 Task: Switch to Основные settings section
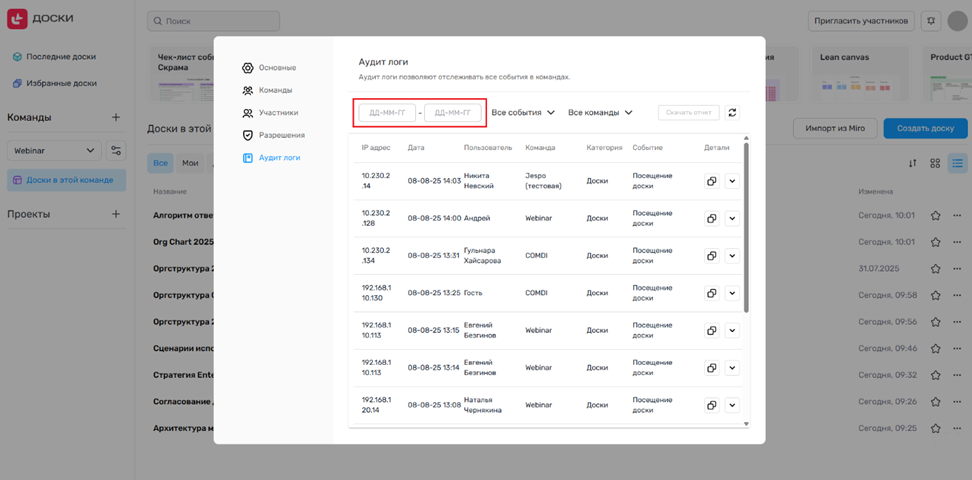276,68
